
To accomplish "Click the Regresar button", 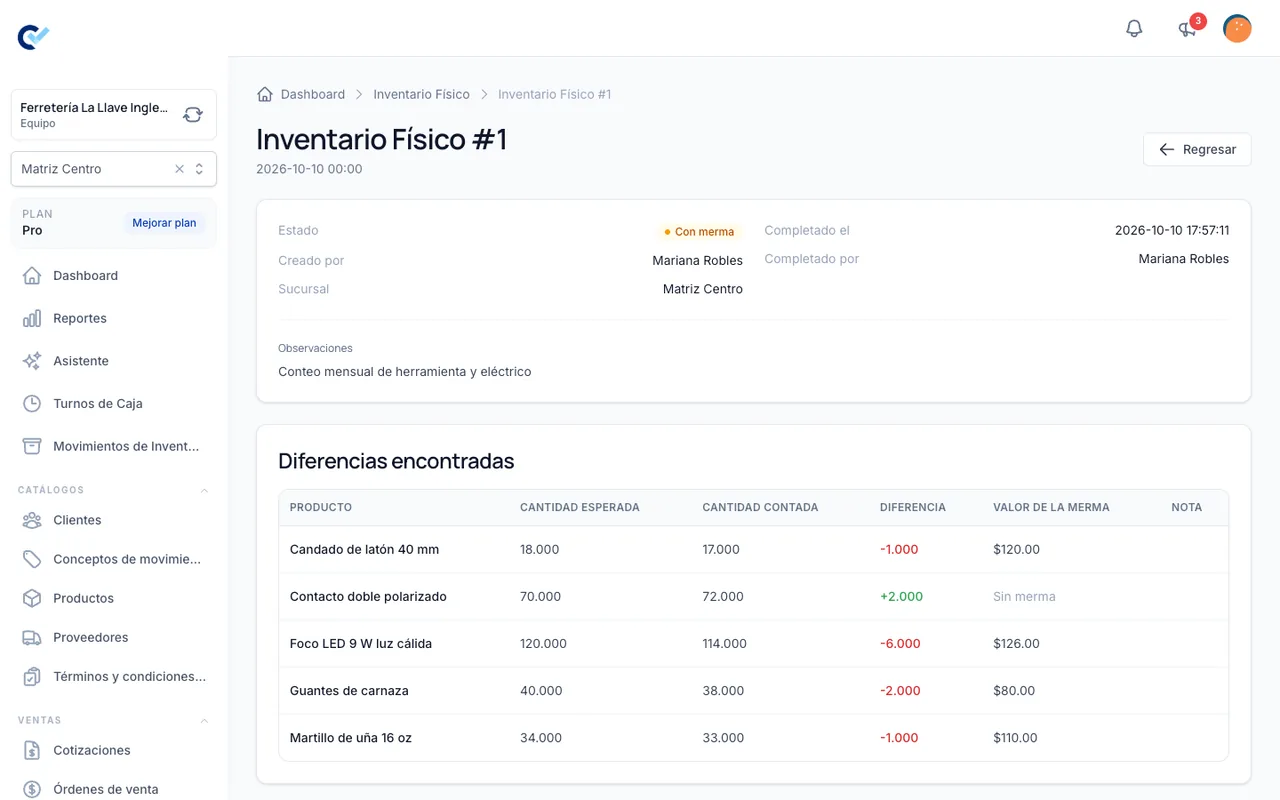I will (1197, 149).
